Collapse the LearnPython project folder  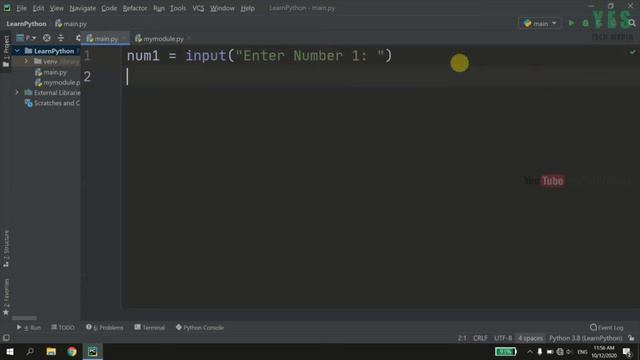pos(18,51)
